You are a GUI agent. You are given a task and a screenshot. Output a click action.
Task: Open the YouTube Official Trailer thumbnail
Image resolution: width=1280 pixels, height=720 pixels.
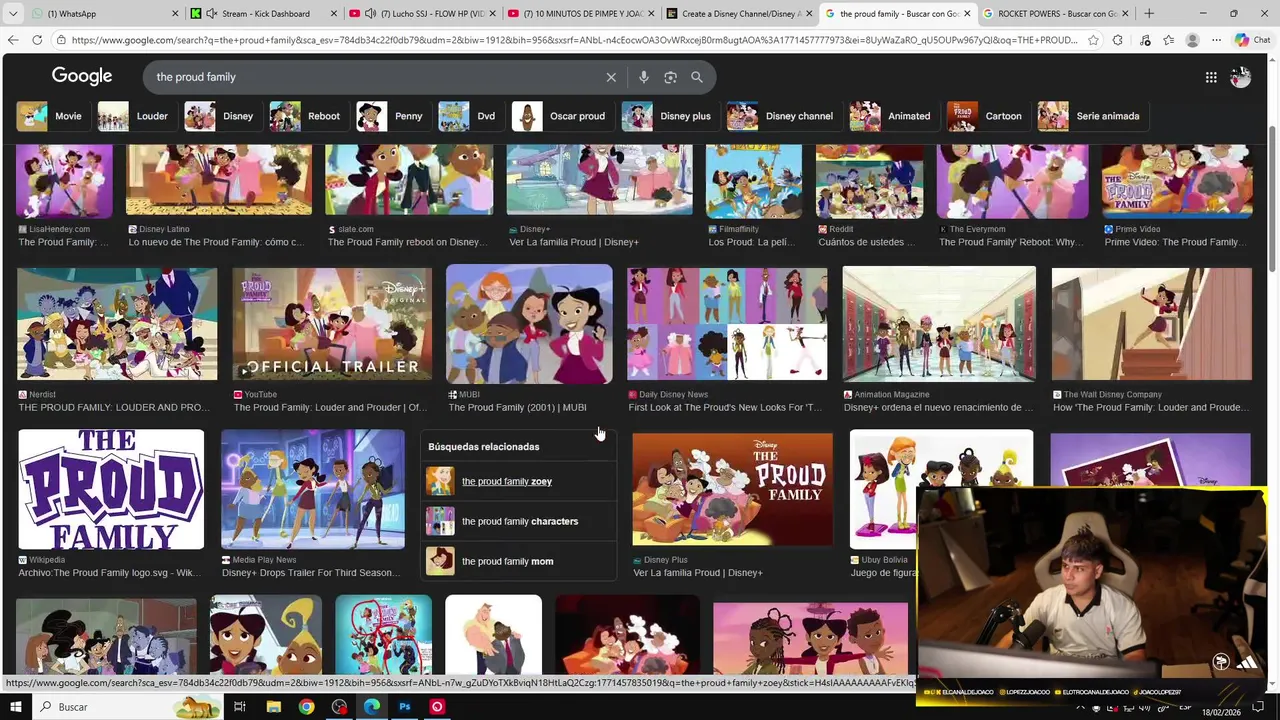(x=332, y=324)
